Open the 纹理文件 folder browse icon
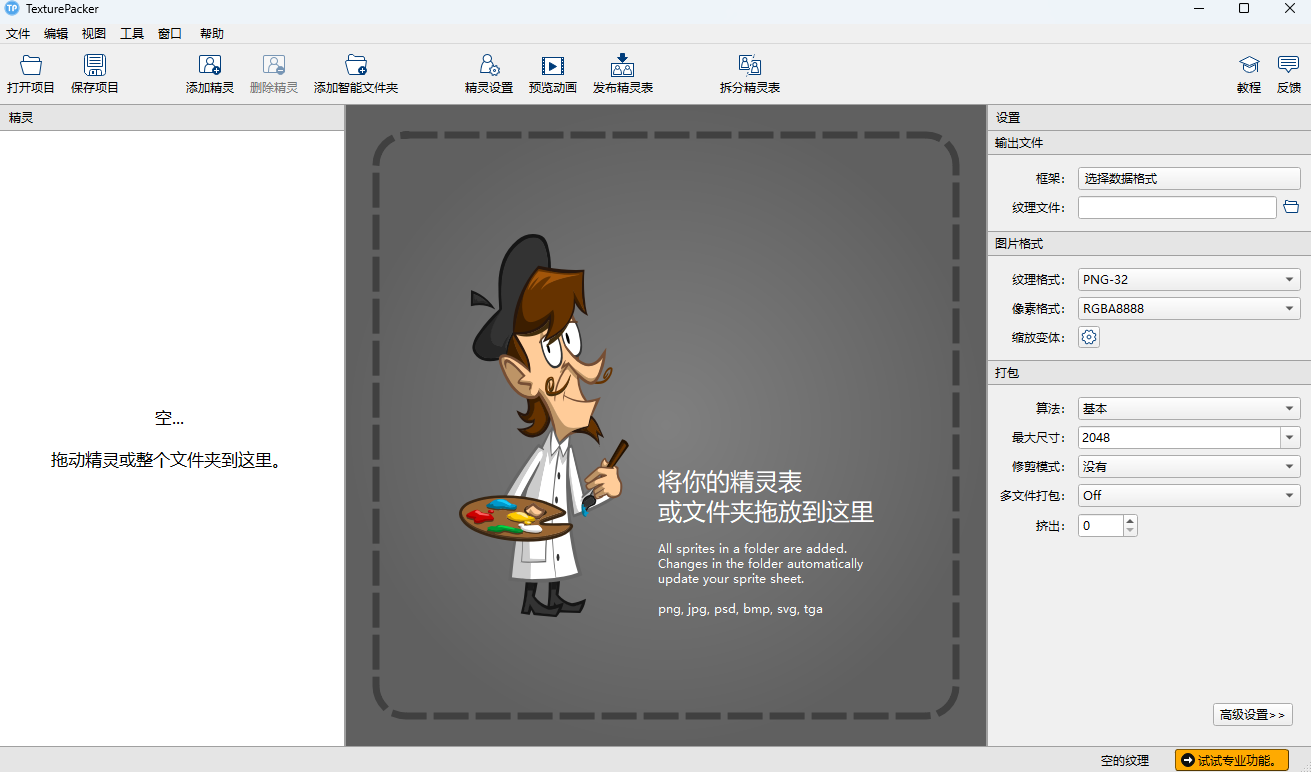This screenshot has height=772, width=1311. tap(1290, 207)
